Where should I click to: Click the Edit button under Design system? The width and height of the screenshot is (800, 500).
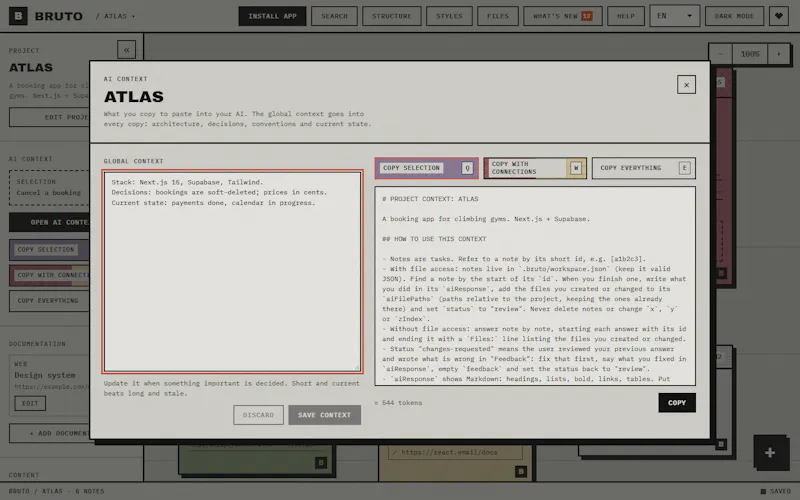click(30, 403)
